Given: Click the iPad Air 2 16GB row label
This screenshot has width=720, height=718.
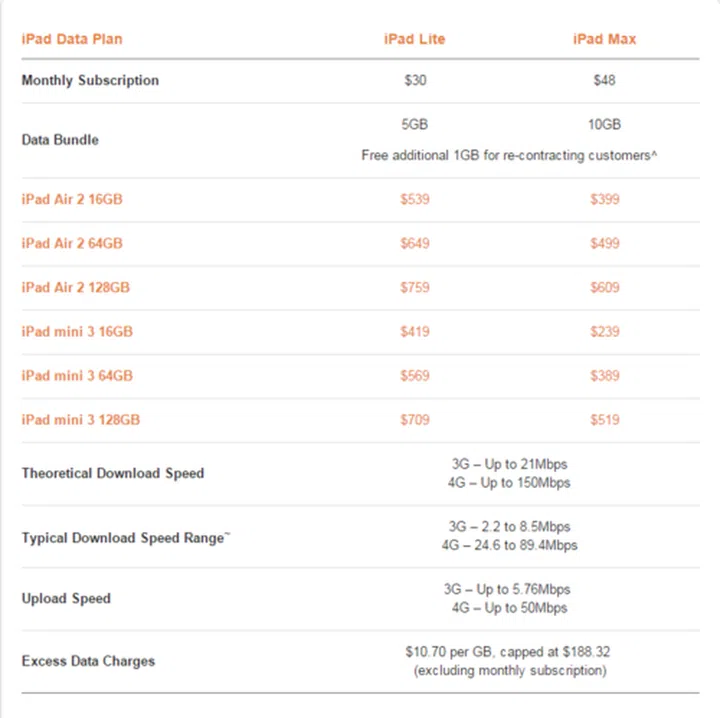Looking at the screenshot, I should pos(72,199).
